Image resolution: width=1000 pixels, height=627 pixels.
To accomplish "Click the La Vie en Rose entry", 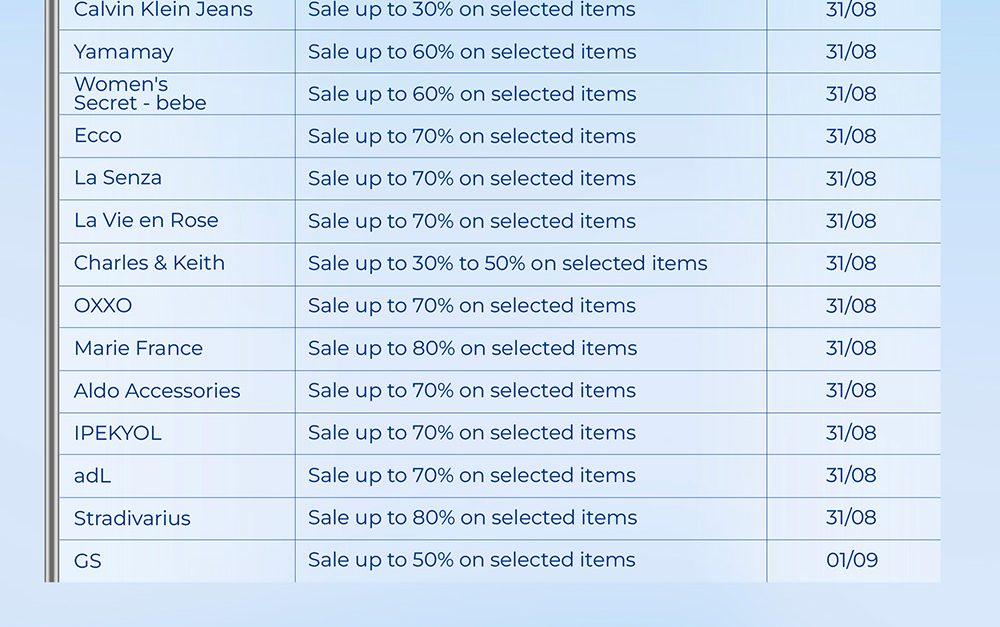I will tap(146, 221).
